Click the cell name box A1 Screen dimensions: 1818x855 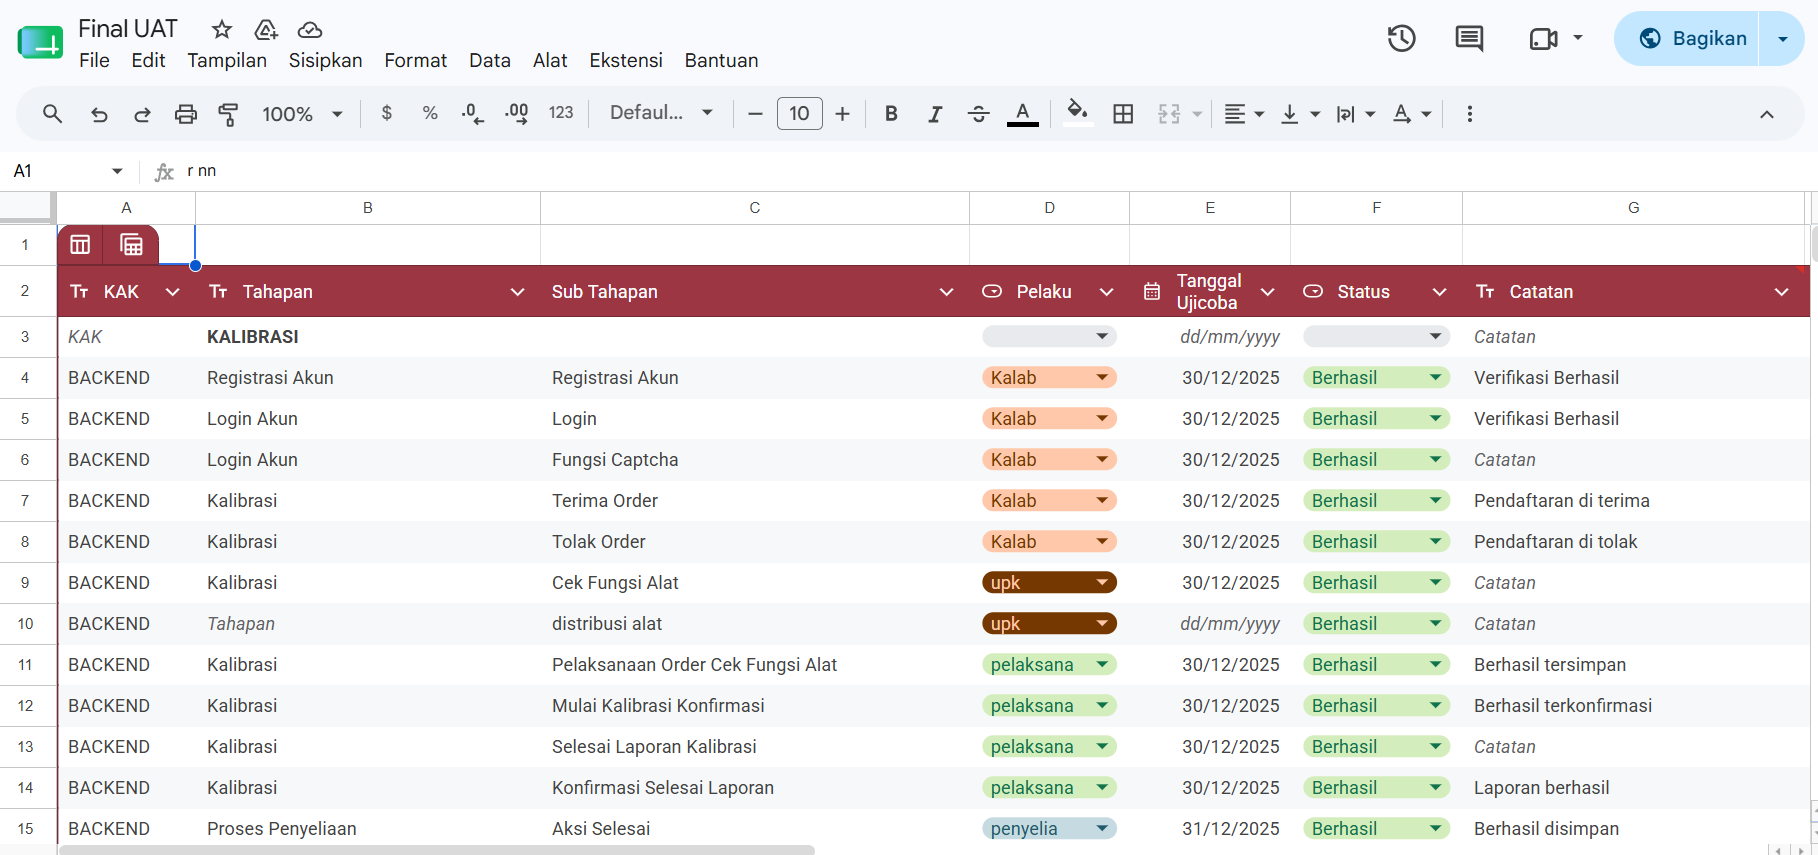[68, 171]
